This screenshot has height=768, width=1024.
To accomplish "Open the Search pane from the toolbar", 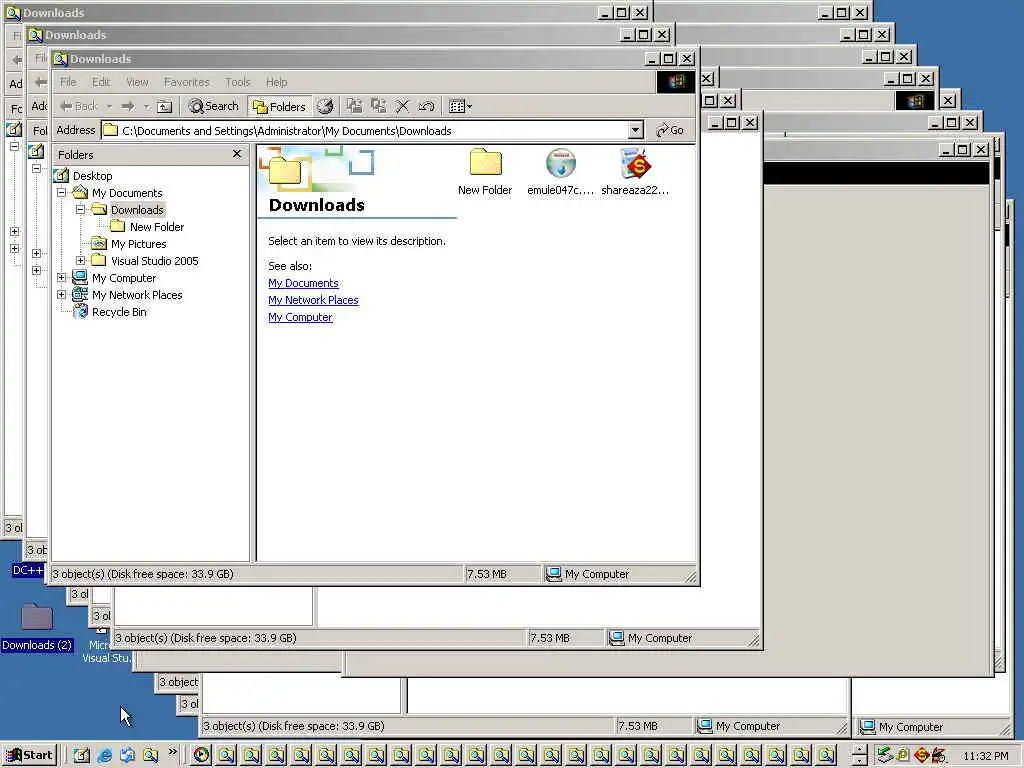I will click(214, 106).
